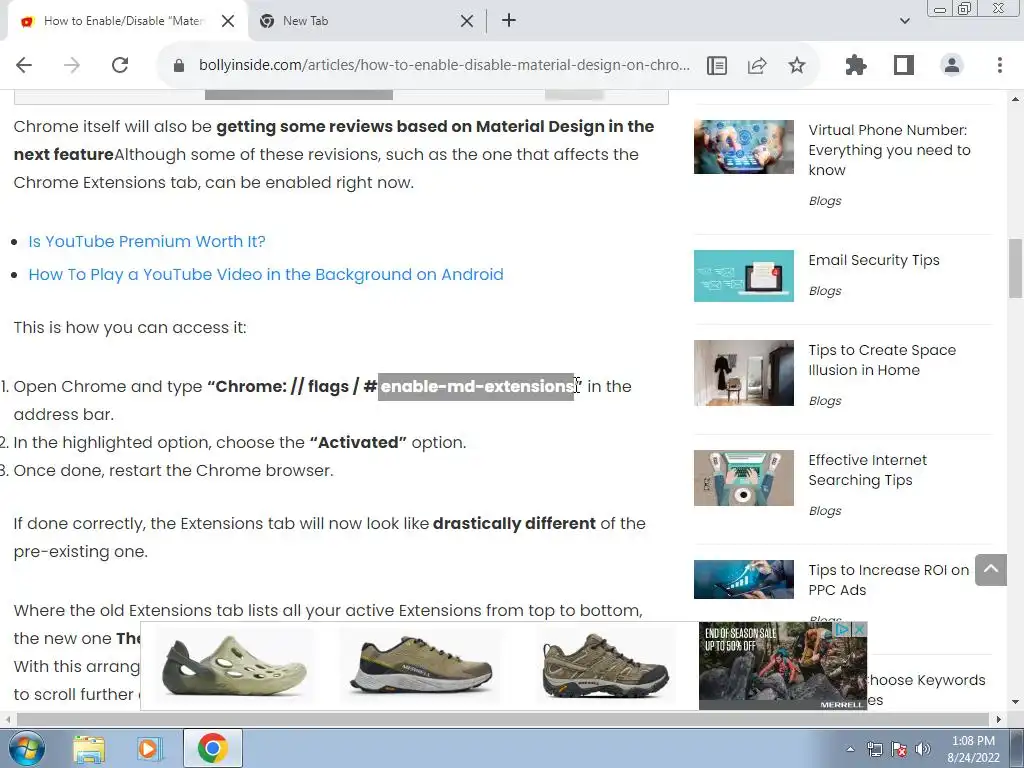The height and width of the screenshot is (768, 1024).
Task: Click Internet Searching Tips thumbnail
Action: tap(744, 478)
